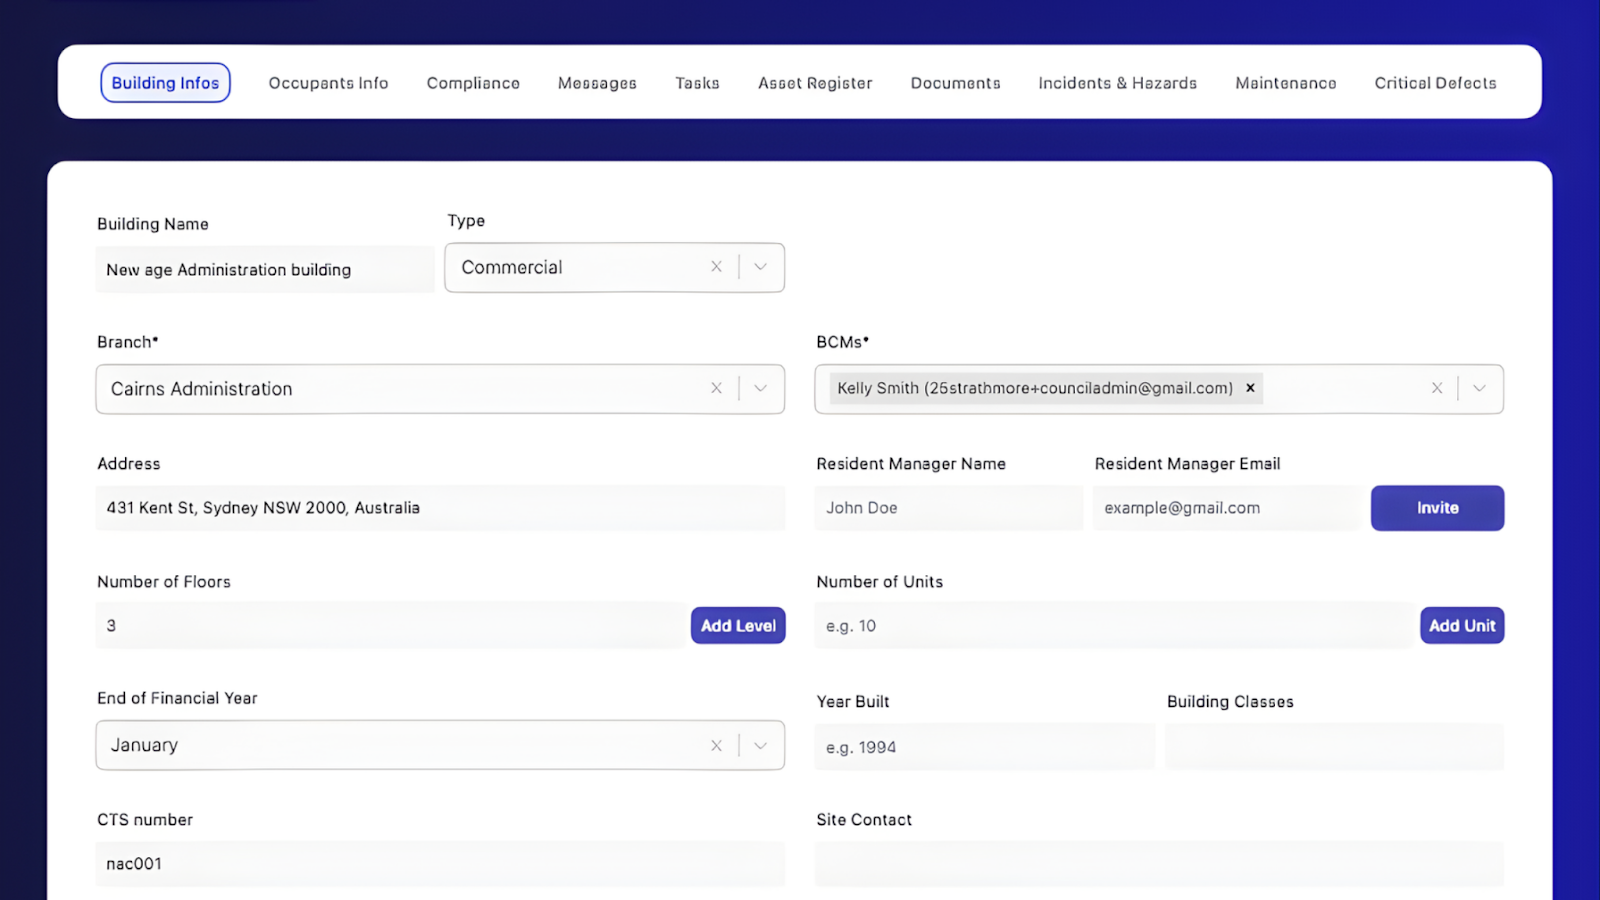Open the Type dropdown arrow
This screenshot has width=1600, height=900.
coord(761,267)
